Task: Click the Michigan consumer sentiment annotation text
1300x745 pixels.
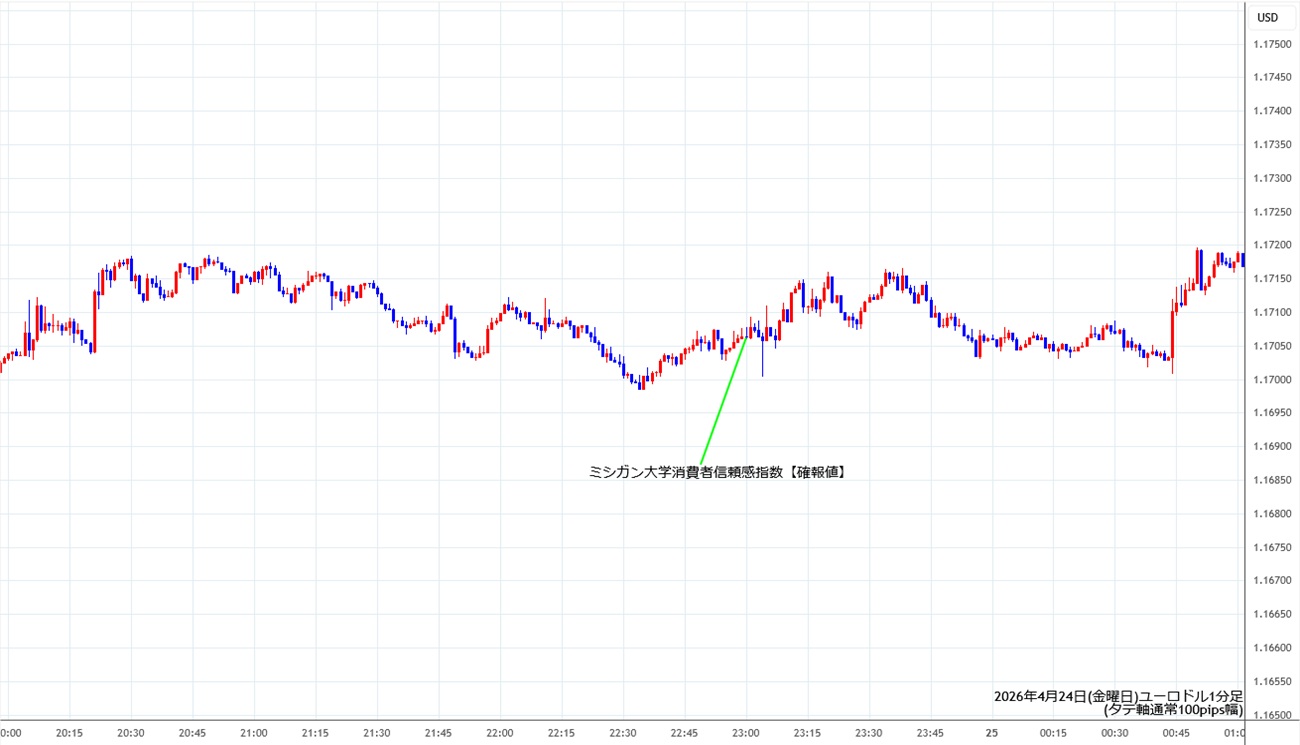Action: [x=718, y=472]
